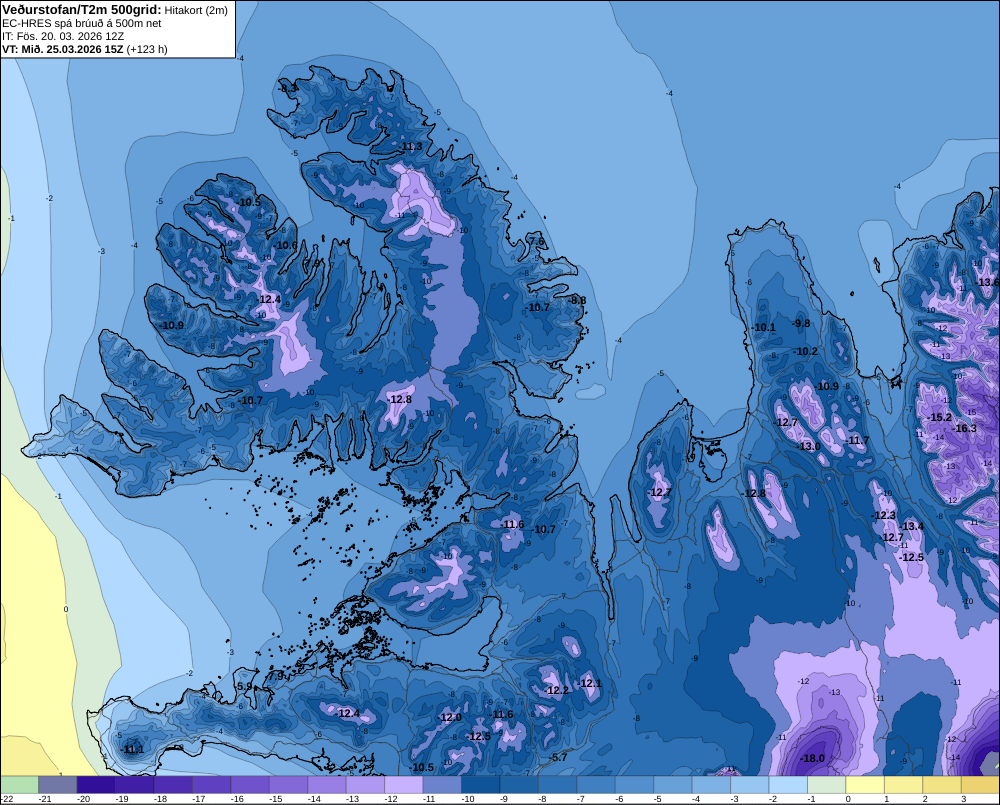
Task: Click the -18.0 temperature label on the map
Action: pyautogui.click(x=812, y=758)
